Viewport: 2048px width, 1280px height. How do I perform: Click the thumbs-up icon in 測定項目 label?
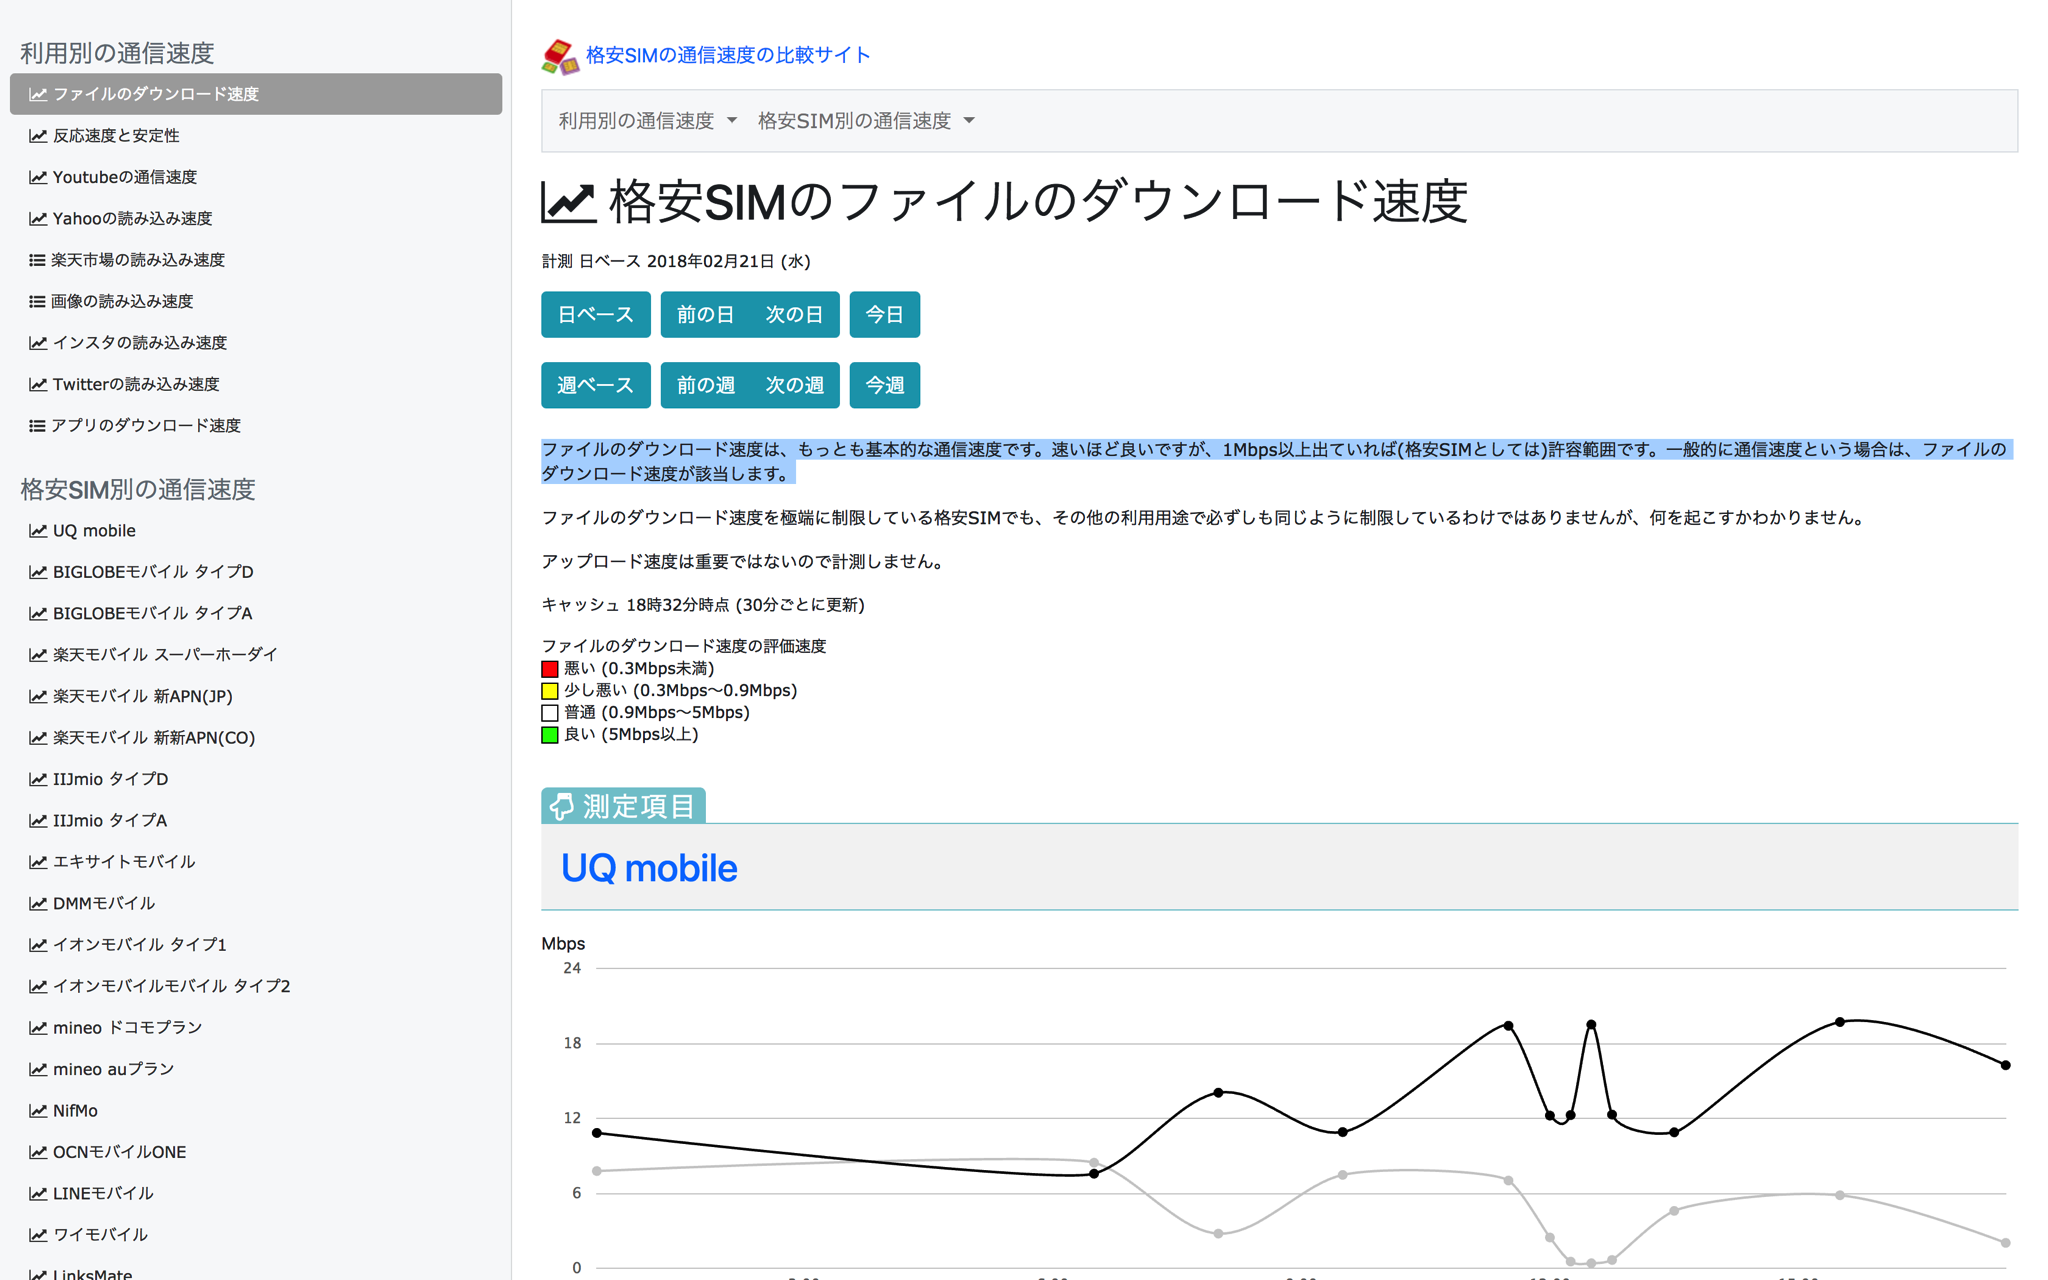pos(562,806)
